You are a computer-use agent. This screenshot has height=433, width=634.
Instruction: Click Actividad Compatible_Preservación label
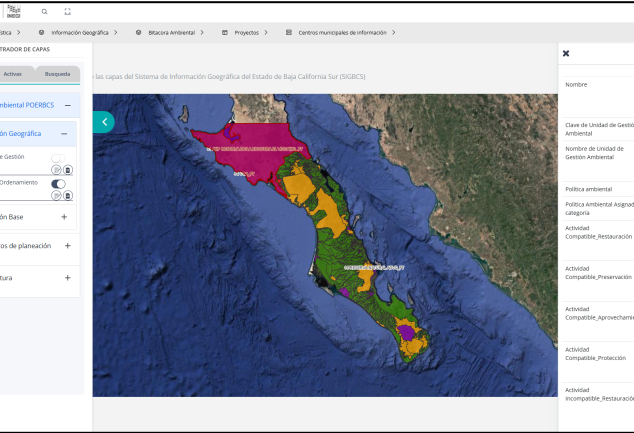click(x=598, y=273)
